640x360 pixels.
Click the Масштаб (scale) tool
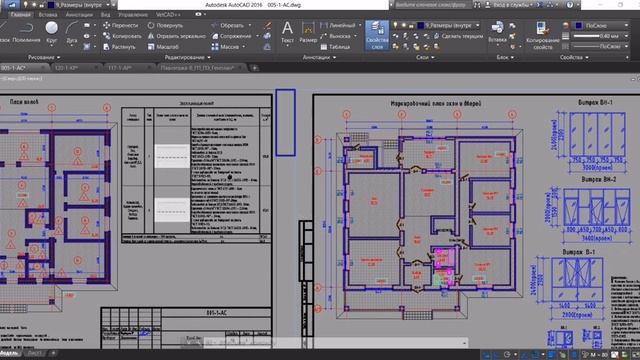point(163,47)
